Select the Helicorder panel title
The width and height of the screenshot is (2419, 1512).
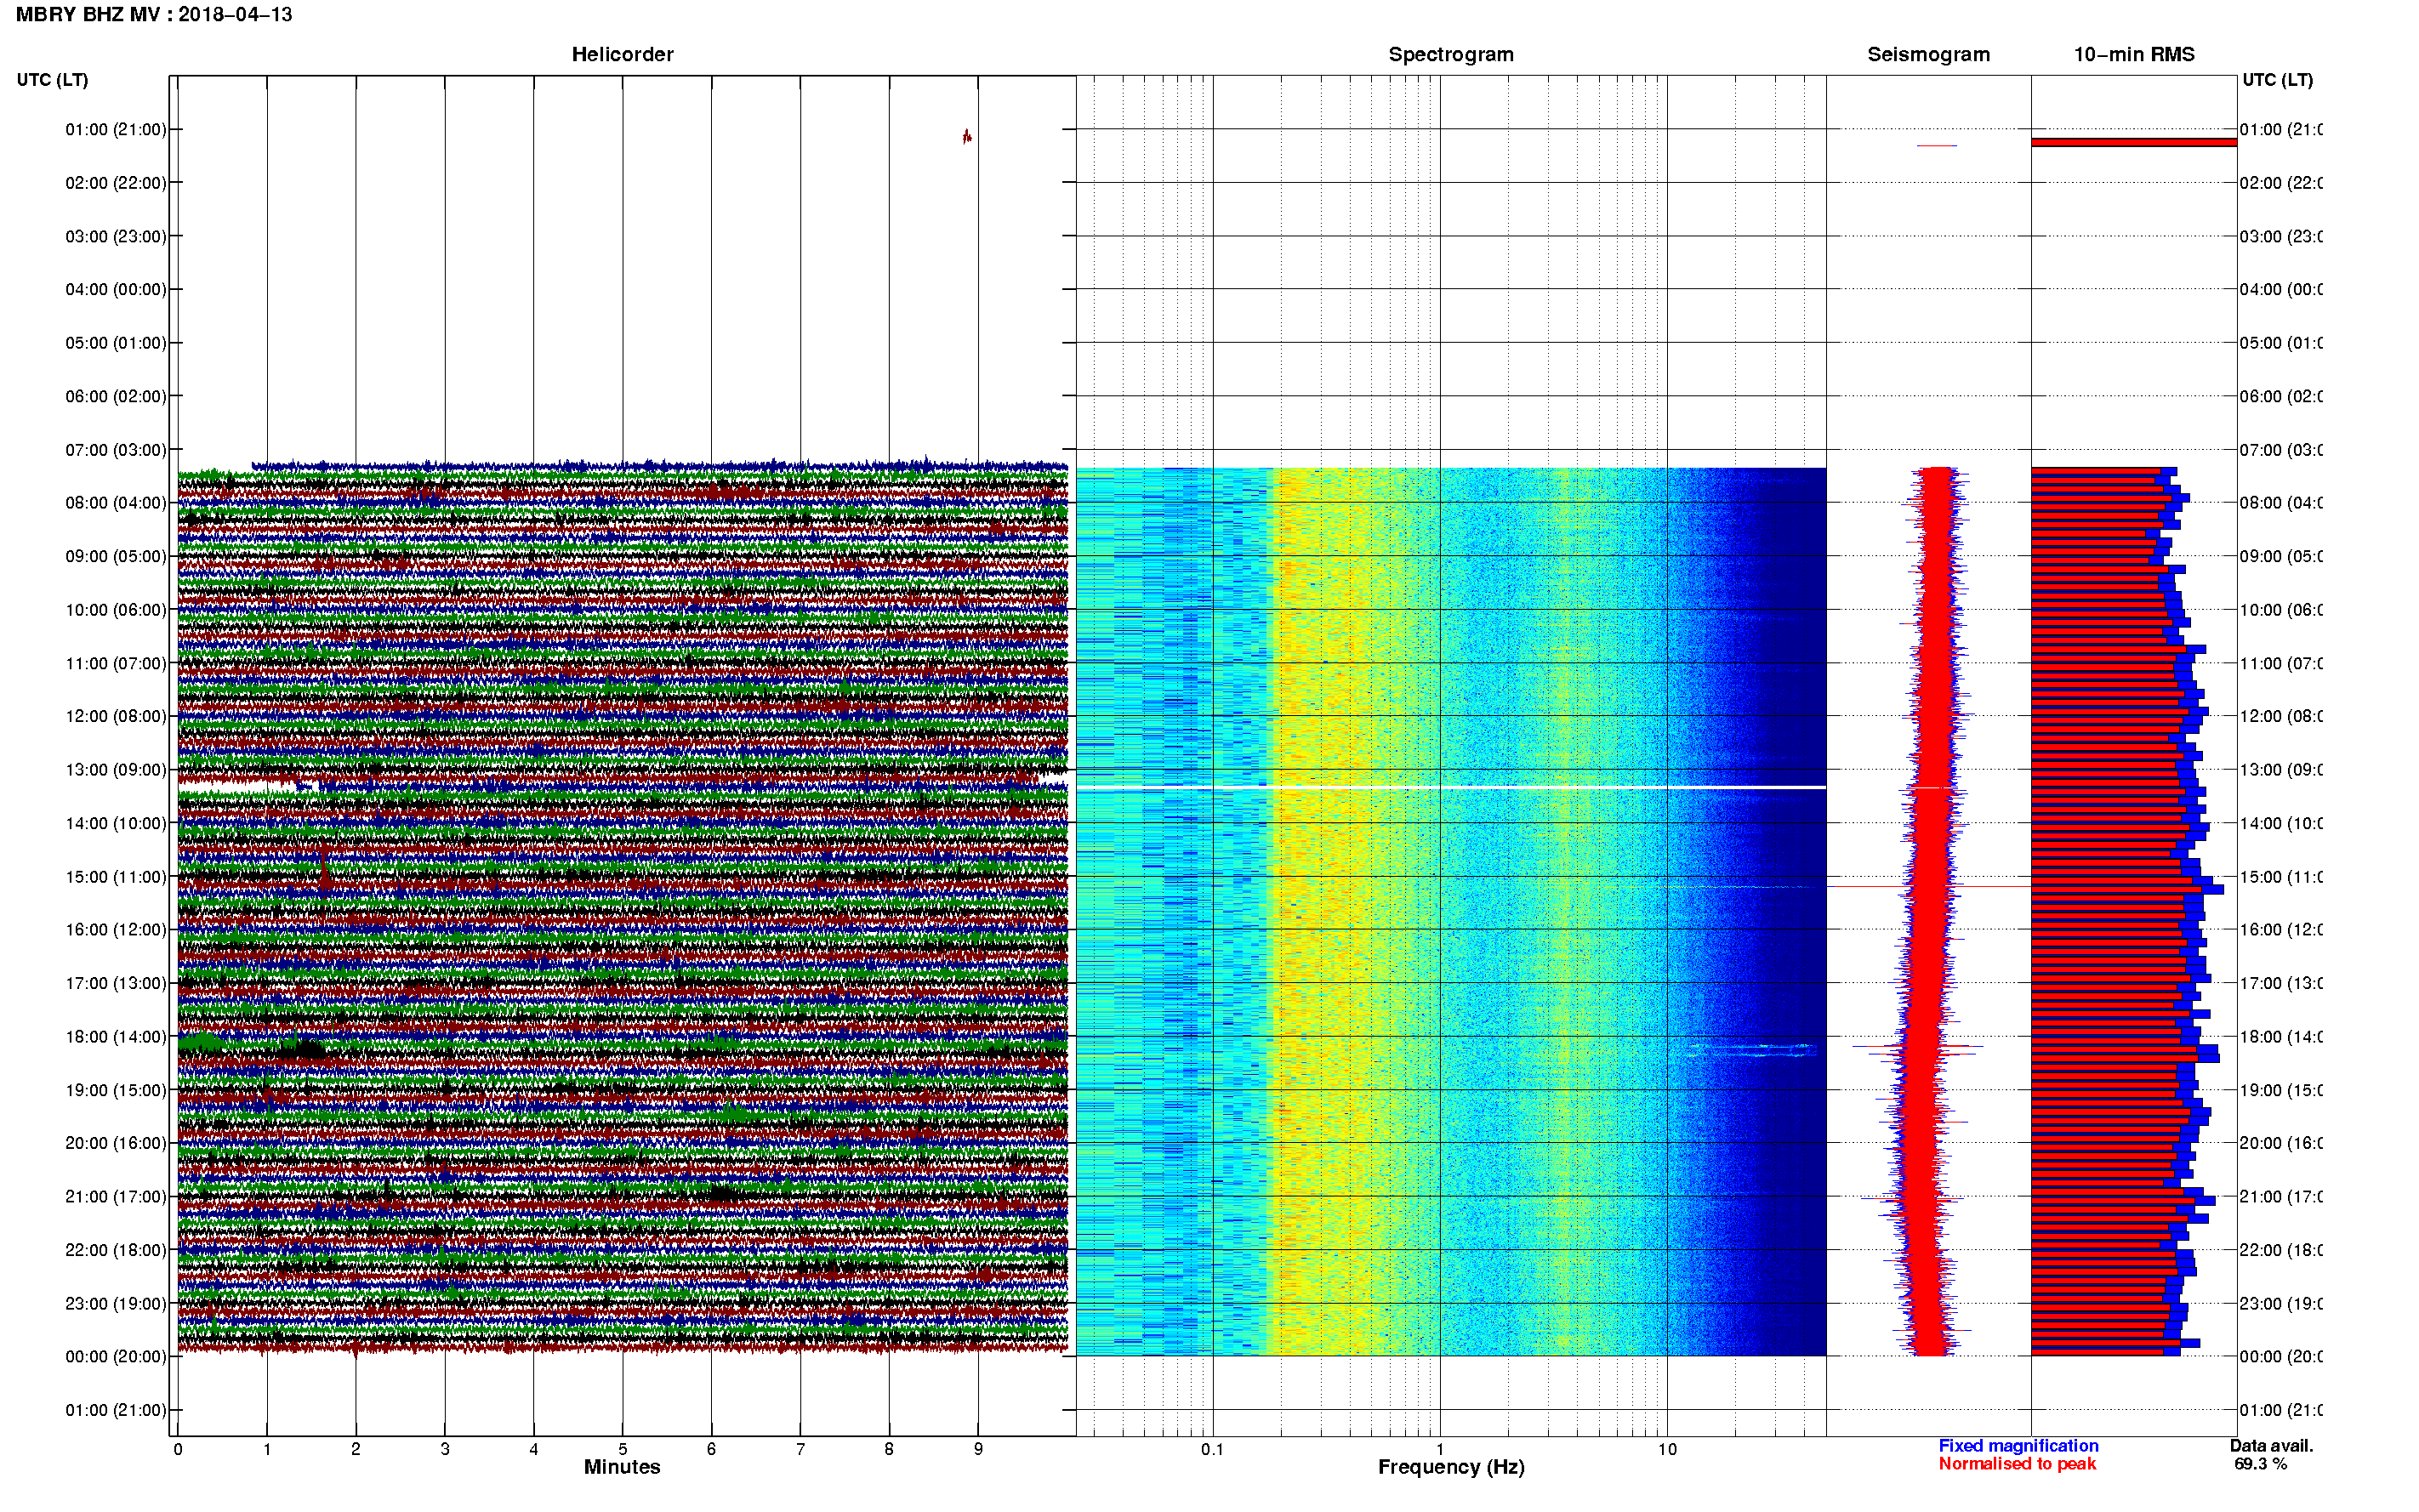click(622, 55)
